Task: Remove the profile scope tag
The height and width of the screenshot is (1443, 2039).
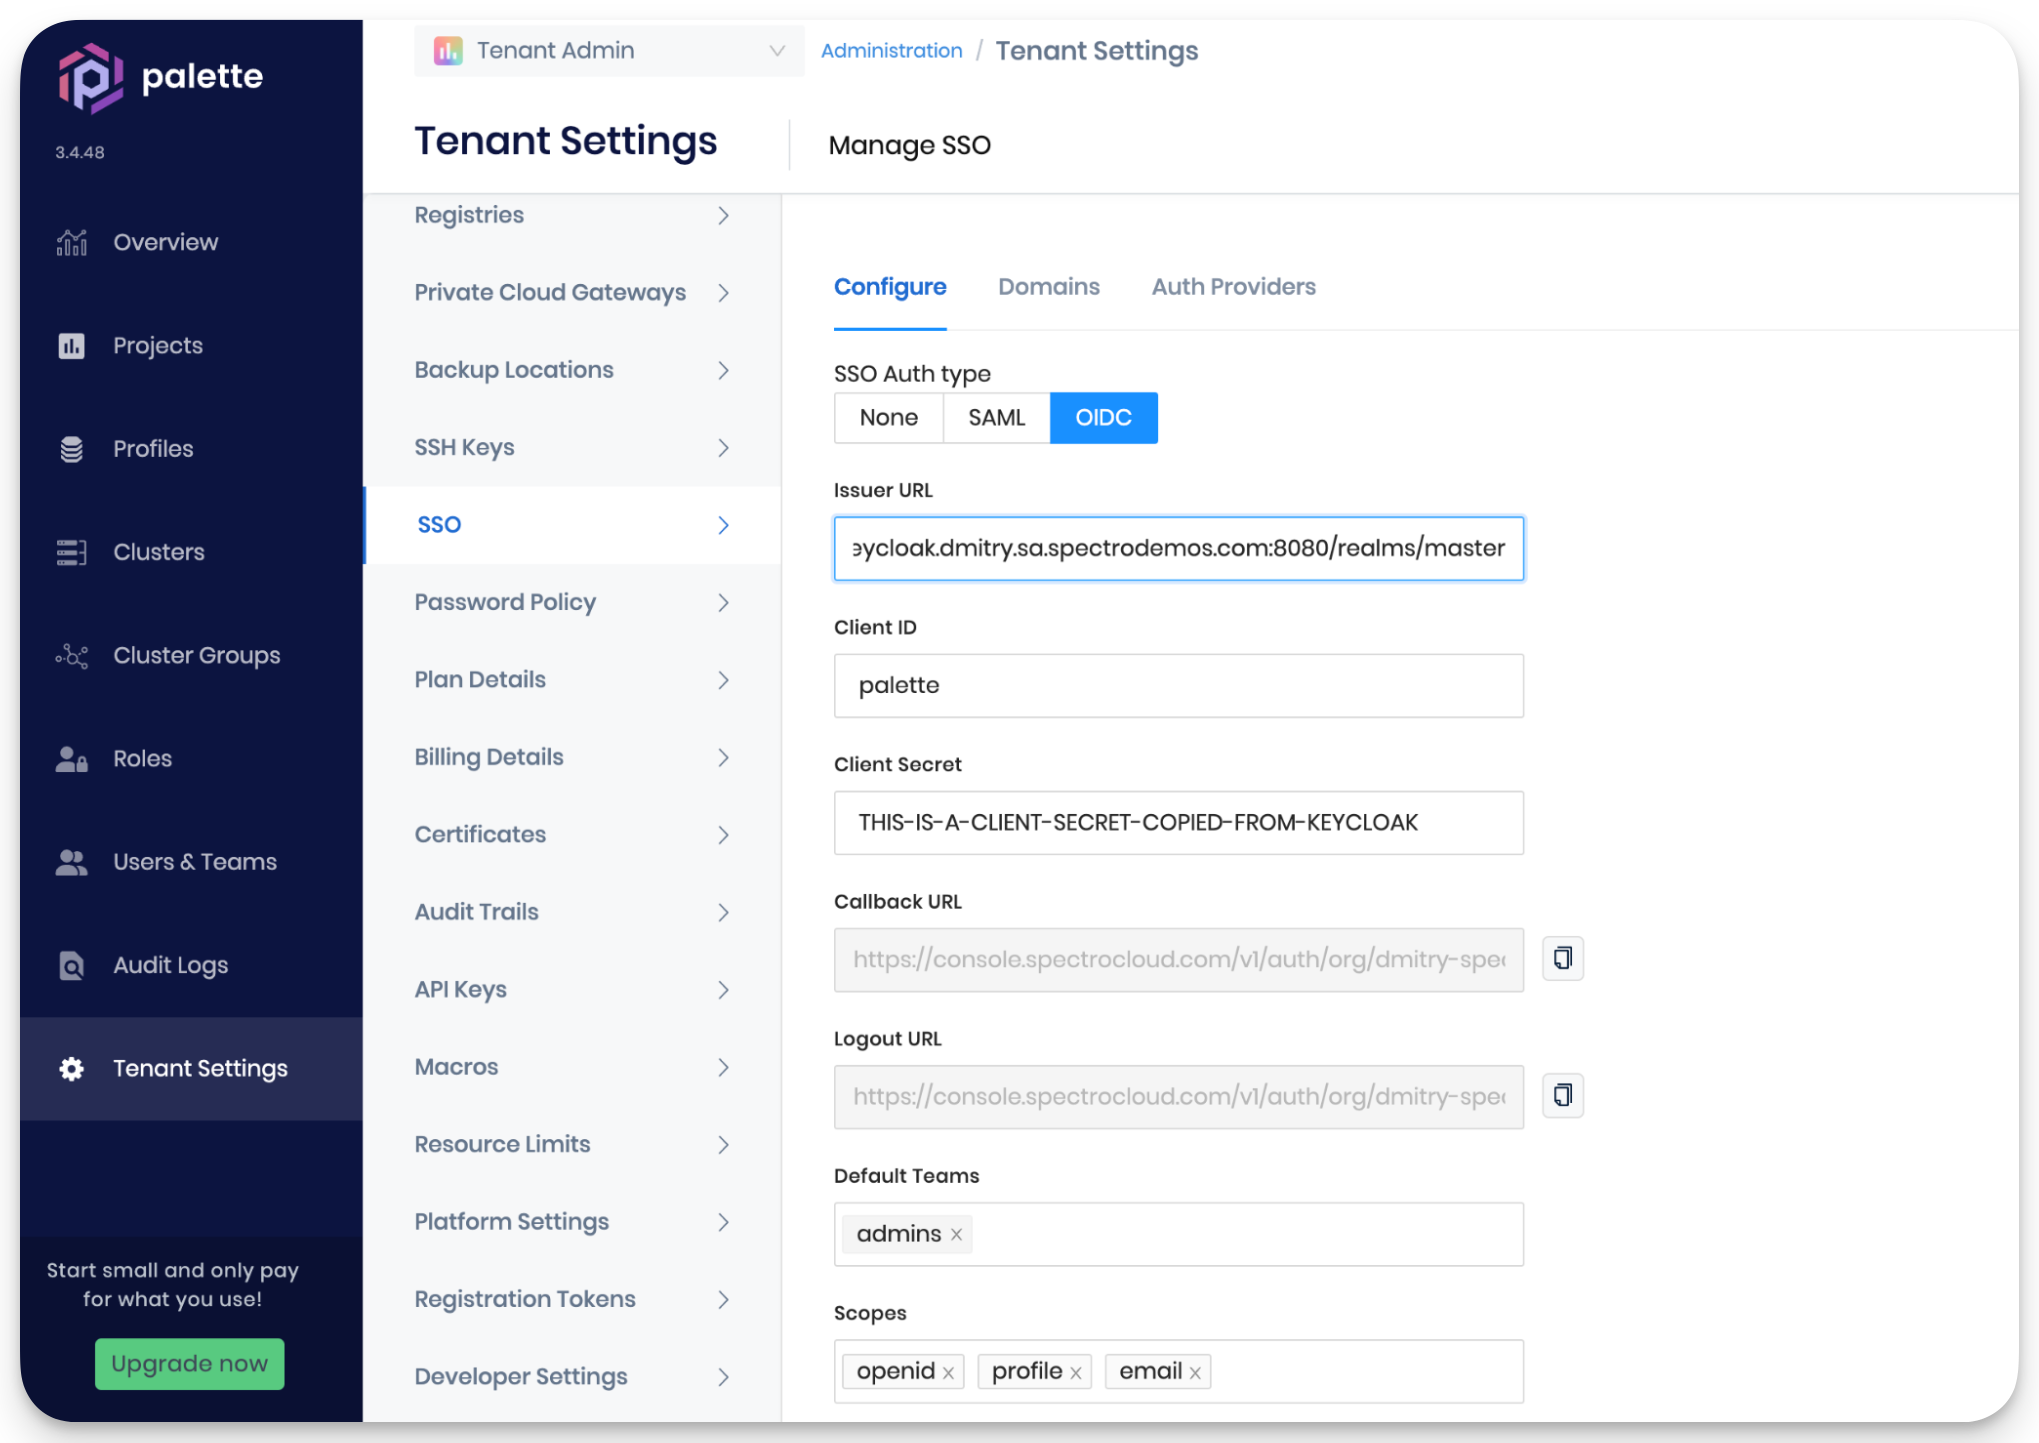Action: tap(1076, 1373)
